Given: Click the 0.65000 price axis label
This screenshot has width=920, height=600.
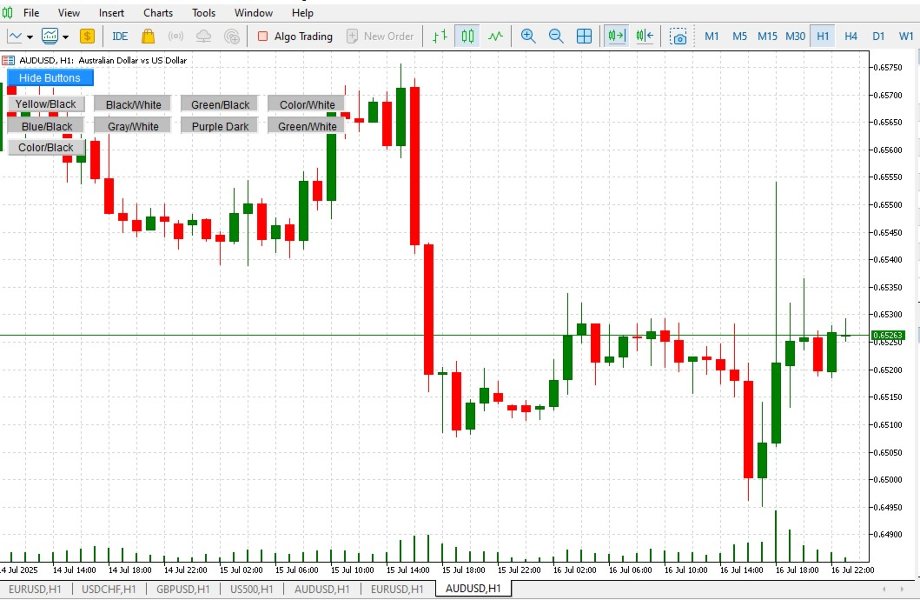Looking at the screenshot, I should (x=888, y=480).
